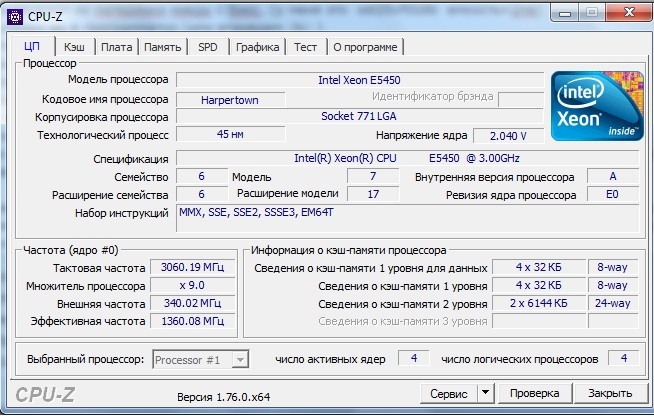Click the E0 core revision value
The width and height of the screenshot is (654, 417).
click(613, 194)
